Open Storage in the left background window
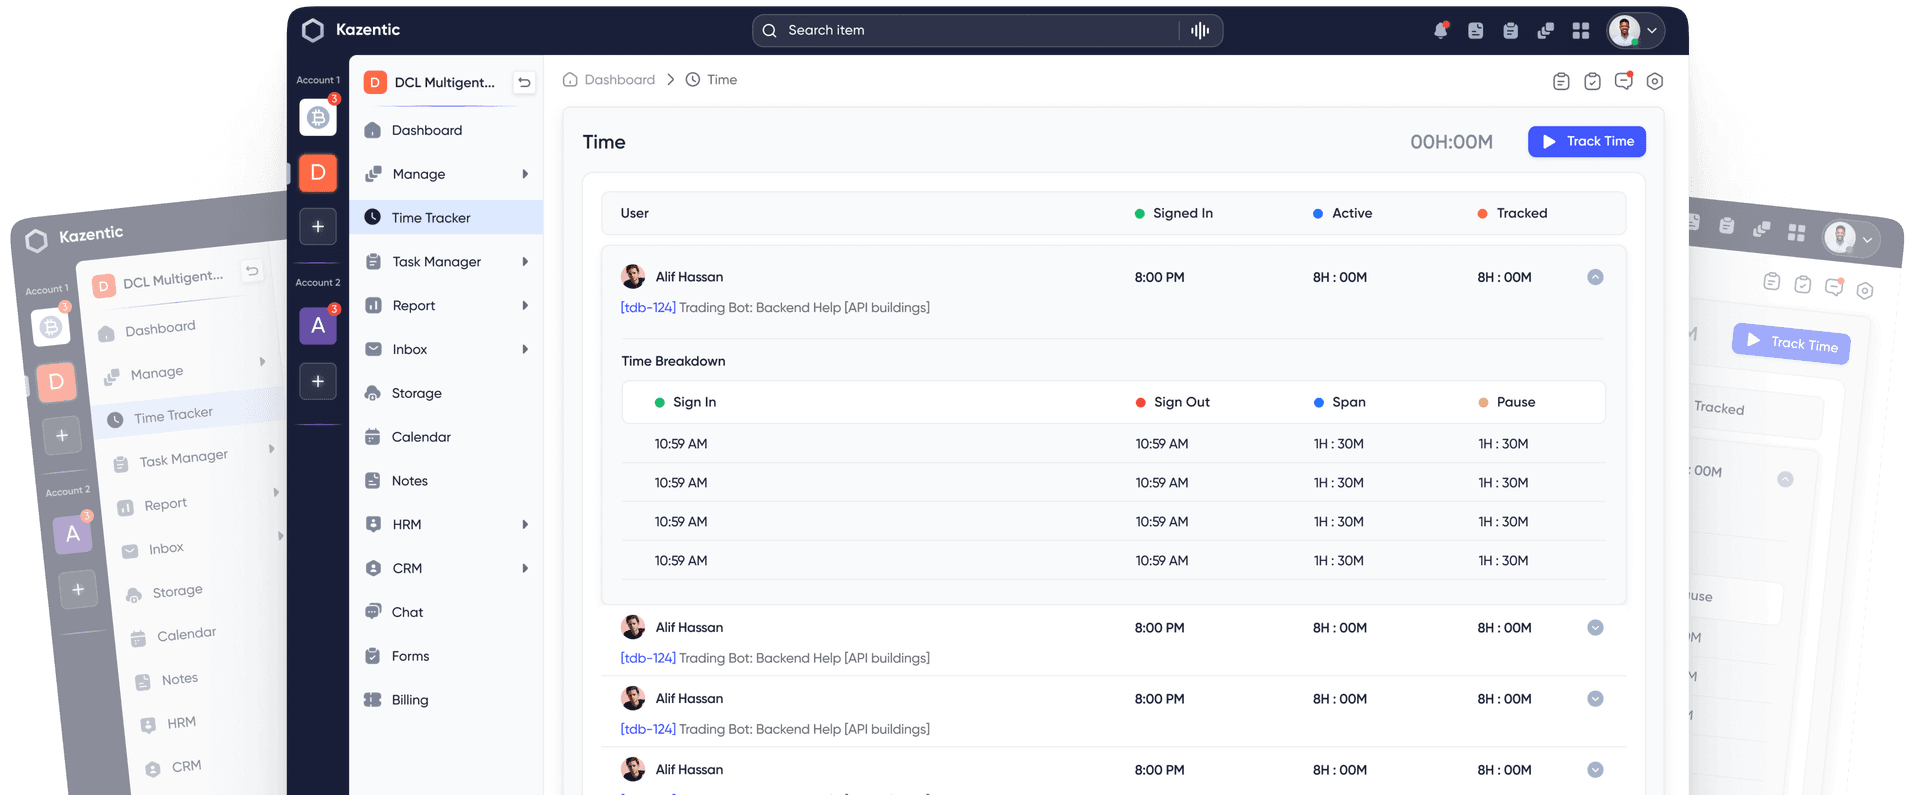The height and width of the screenshot is (795, 1920). point(165,592)
